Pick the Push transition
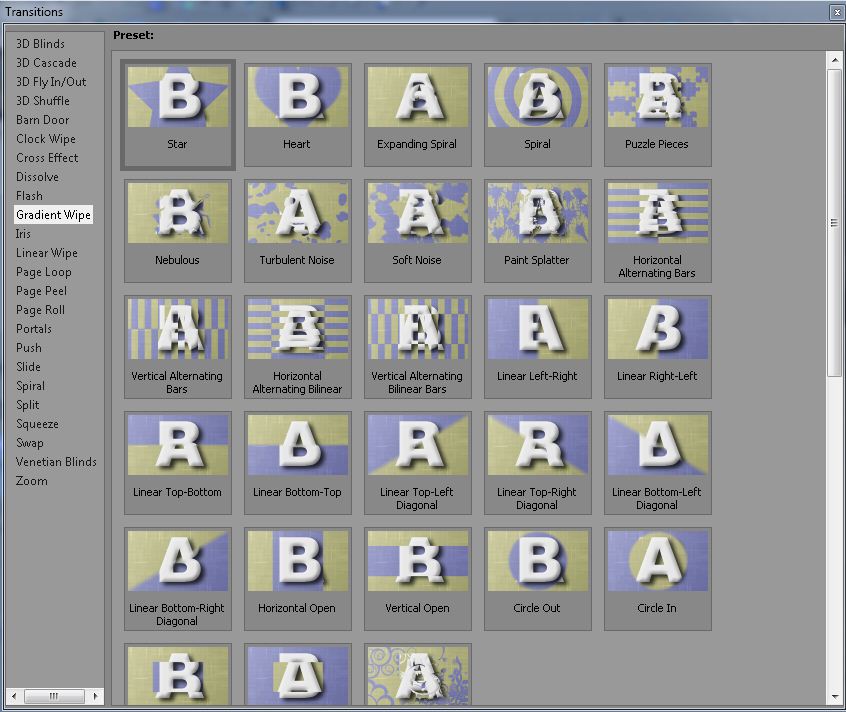The height and width of the screenshot is (712, 846). [x=29, y=348]
